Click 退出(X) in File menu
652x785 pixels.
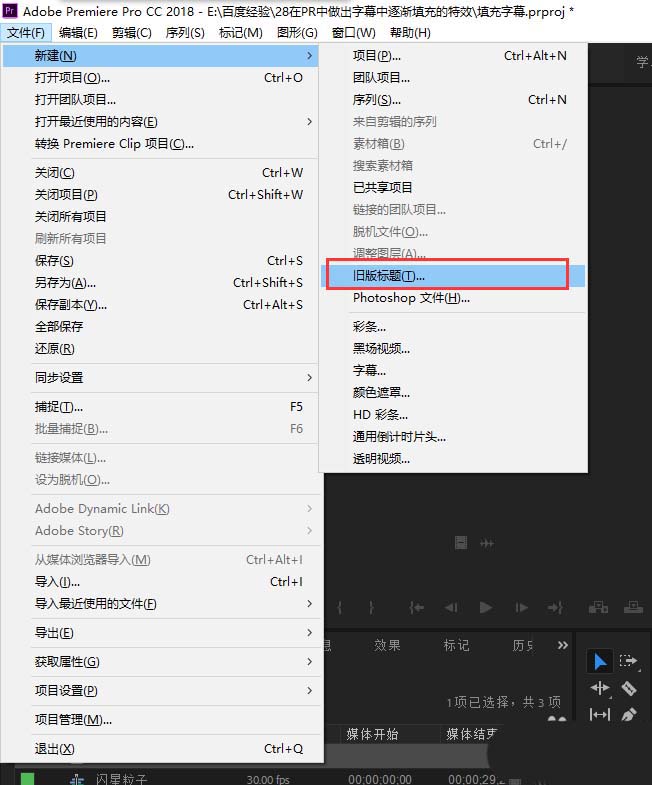(x=160, y=749)
